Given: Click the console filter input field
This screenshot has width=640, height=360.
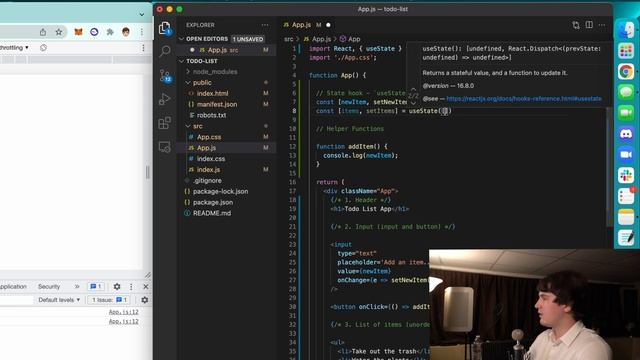Looking at the screenshot, I should [16, 300].
